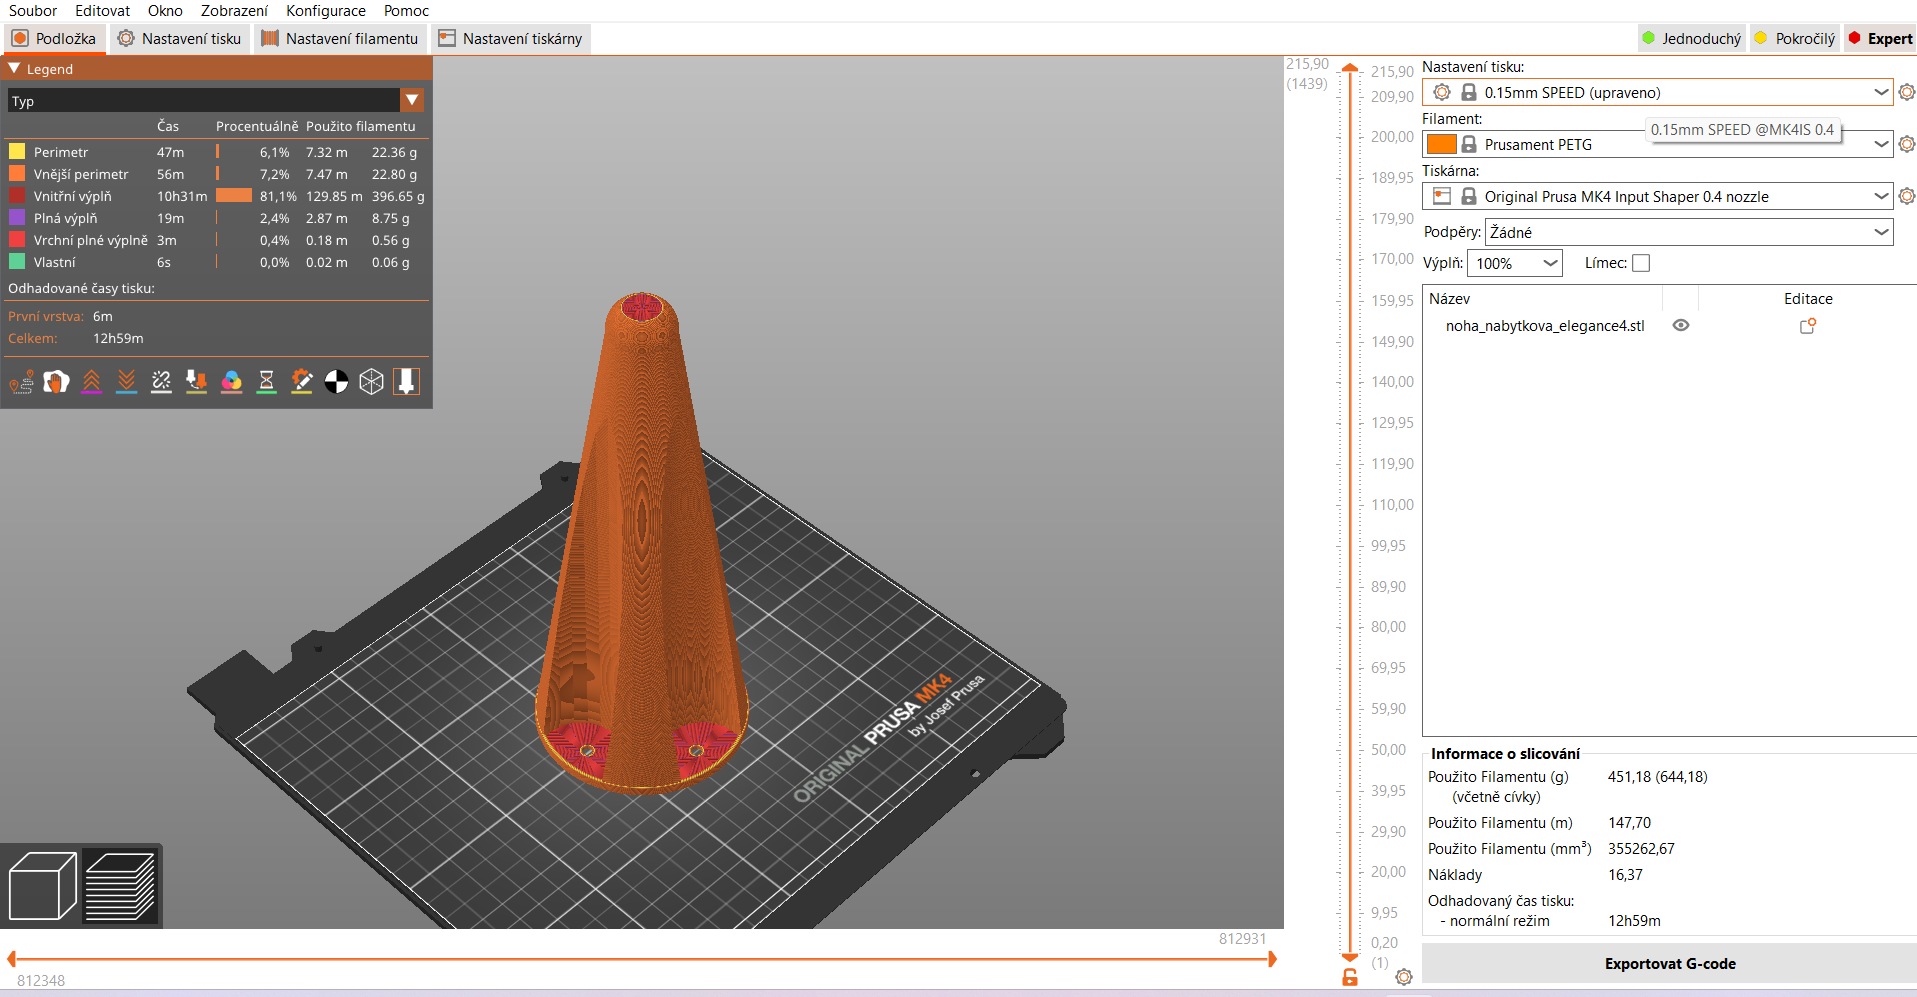
Task: Switch to 3D editor view cube
Action: [42, 885]
